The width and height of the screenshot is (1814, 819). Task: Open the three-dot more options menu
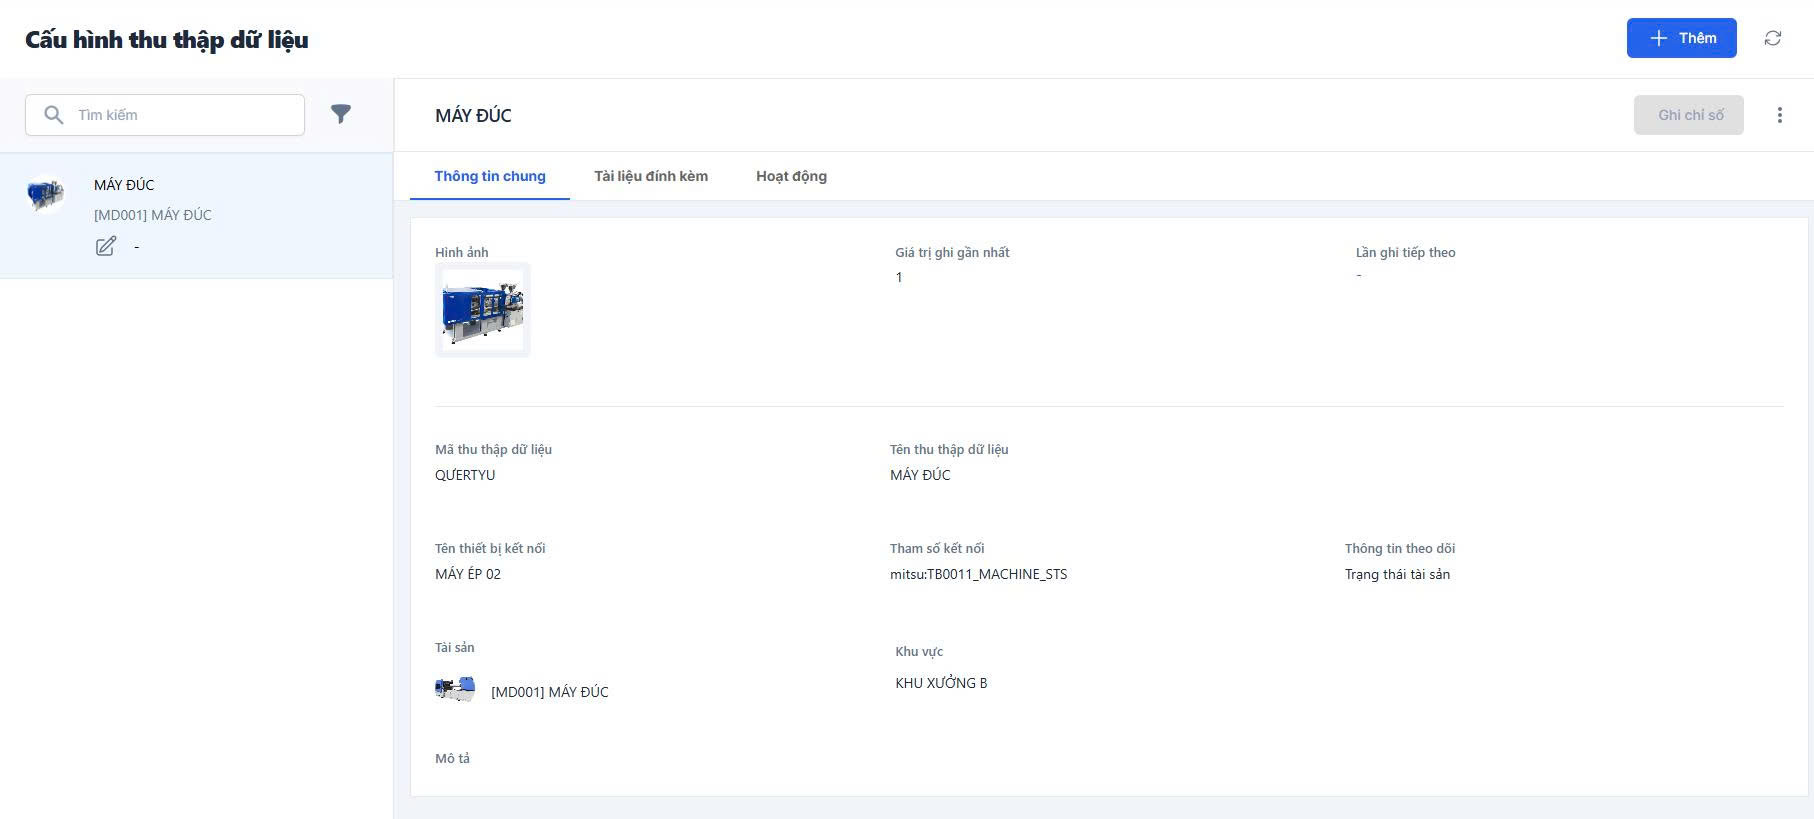click(x=1779, y=115)
